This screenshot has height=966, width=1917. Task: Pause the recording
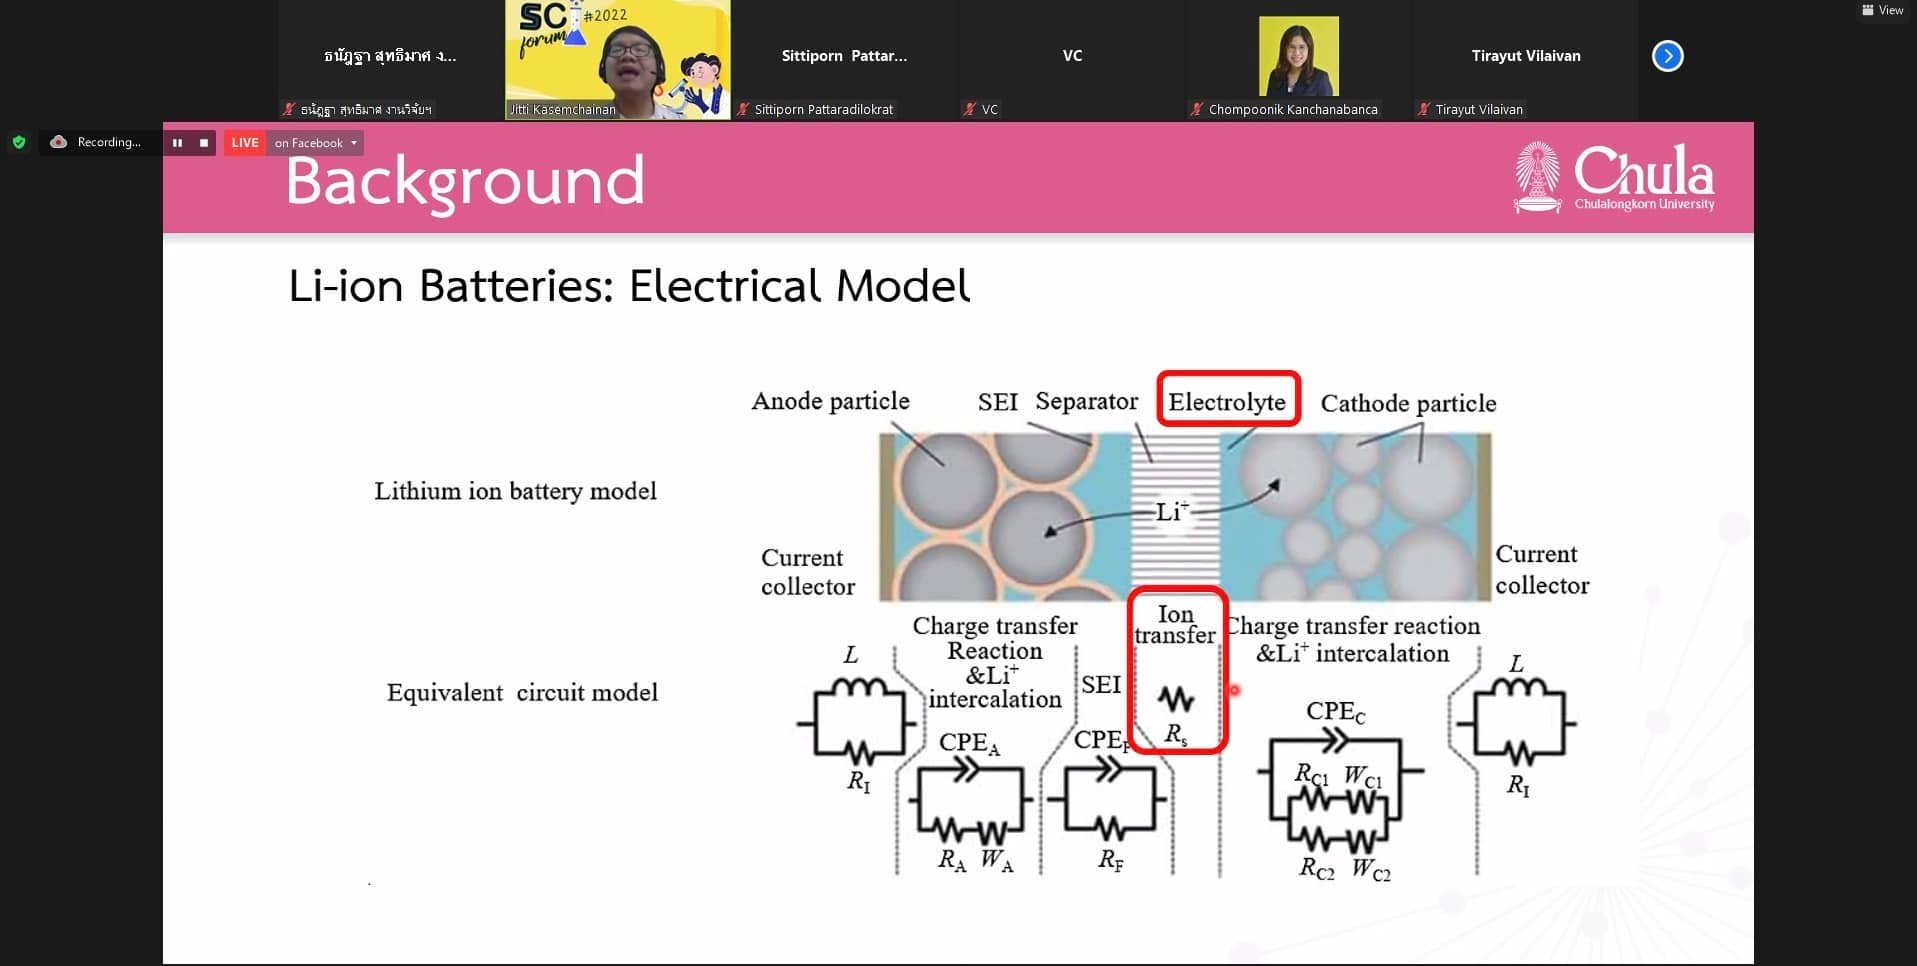coord(177,143)
